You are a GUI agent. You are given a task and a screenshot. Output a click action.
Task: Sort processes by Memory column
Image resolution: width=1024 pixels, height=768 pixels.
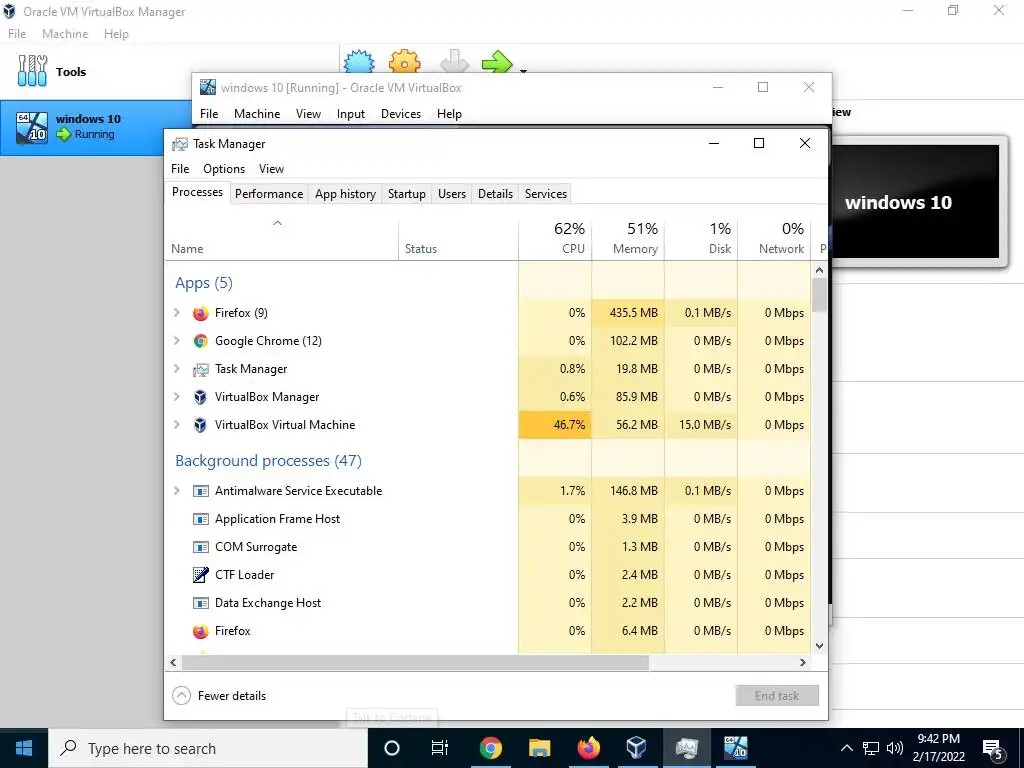628,239
